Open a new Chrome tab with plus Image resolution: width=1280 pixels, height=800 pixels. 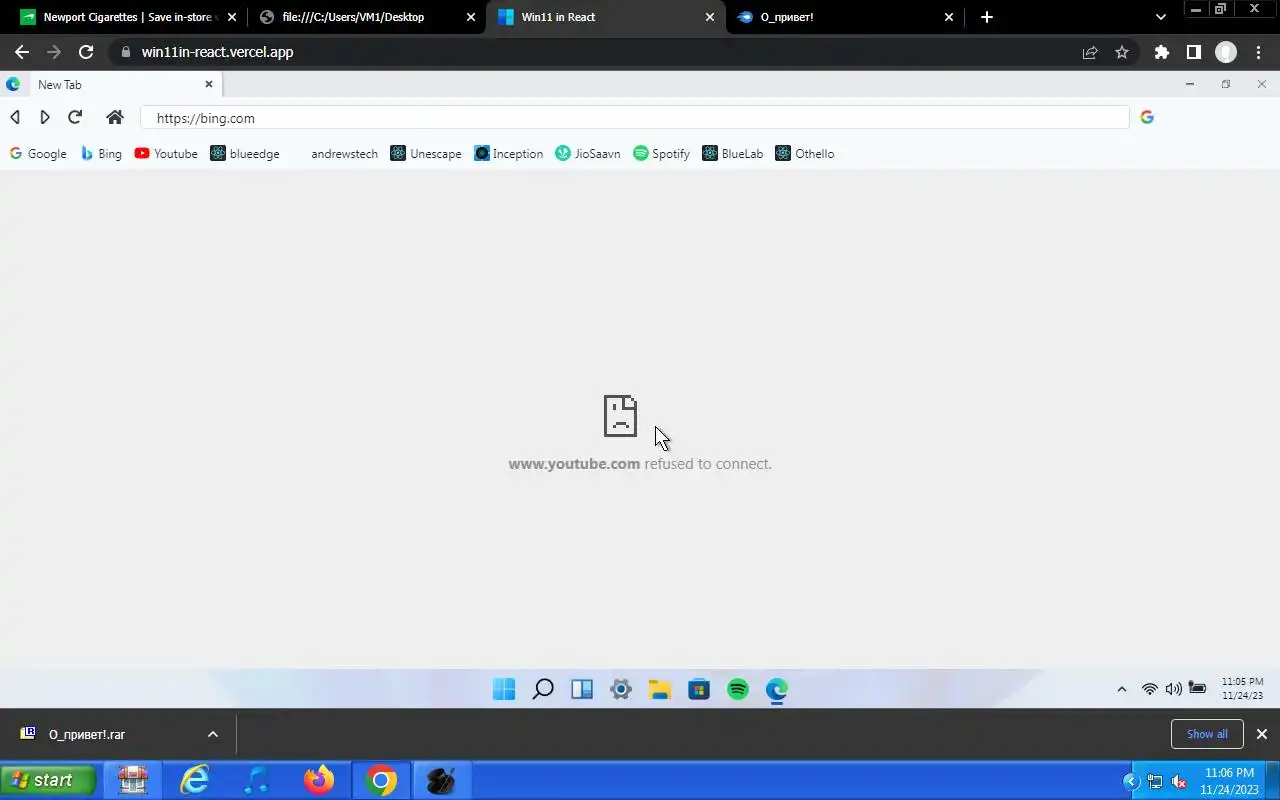click(x=987, y=17)
